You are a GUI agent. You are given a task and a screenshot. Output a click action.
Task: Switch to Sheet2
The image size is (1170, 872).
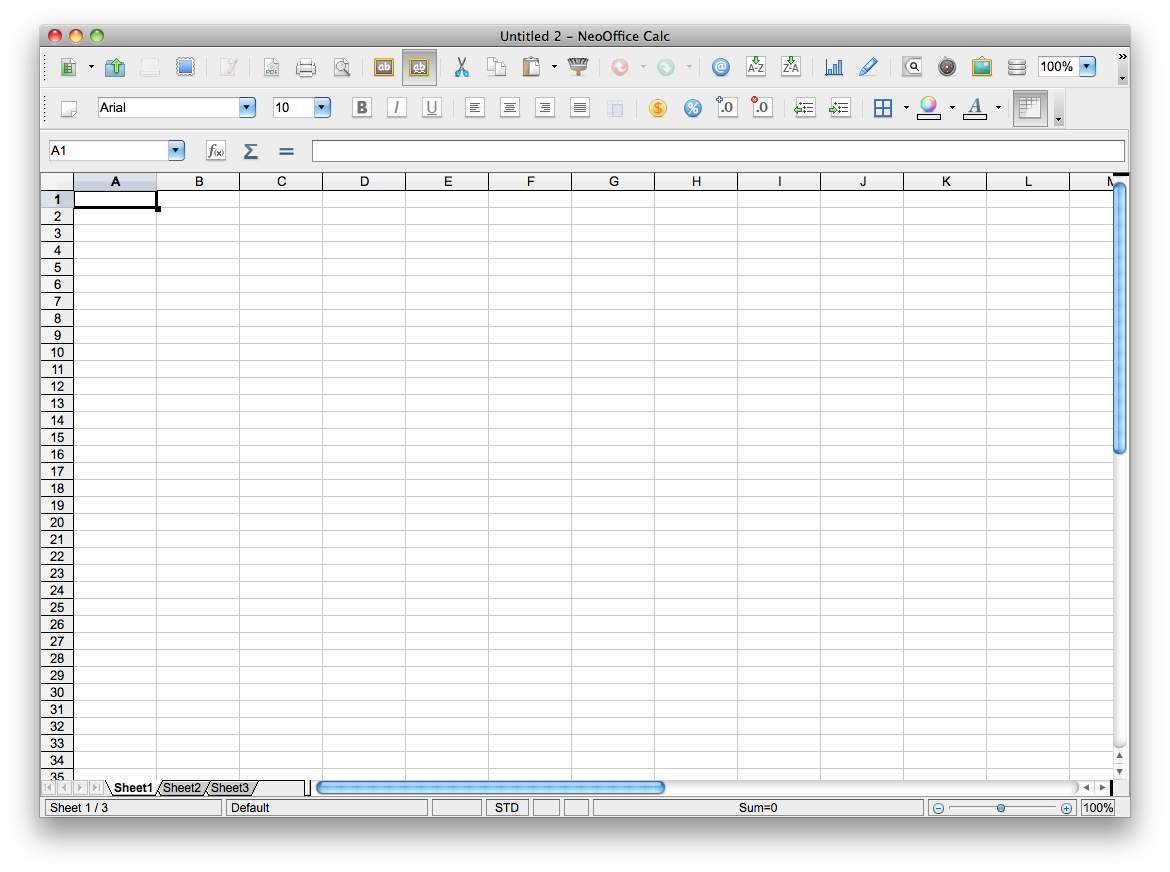click(181, 788)
